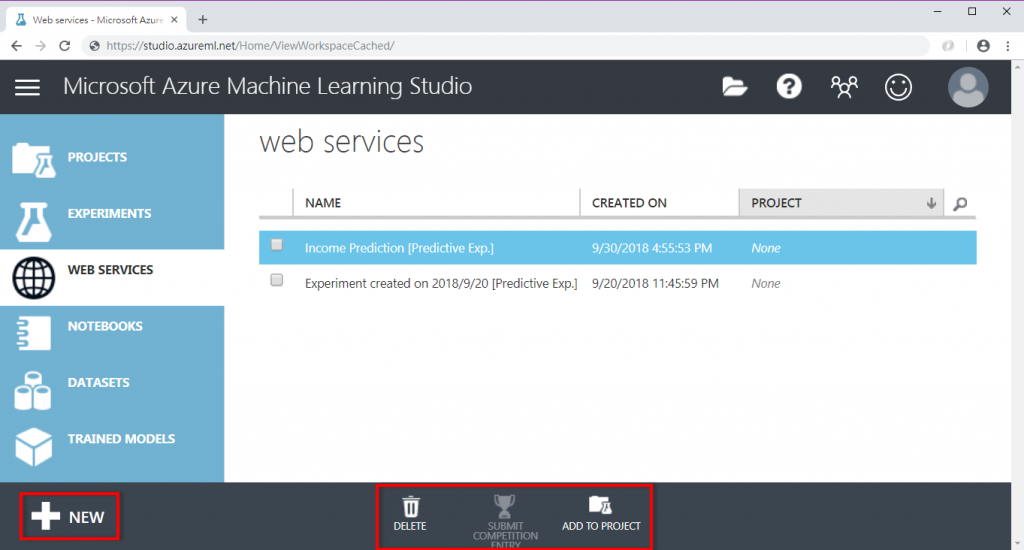The width and height of the screenshot is (1024, 550).
Task: Click None in the Income Prediction row
Action: point(765,248)
